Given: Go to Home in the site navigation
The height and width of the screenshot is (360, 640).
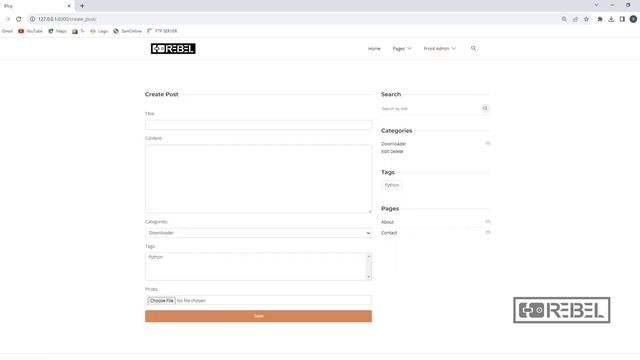Looking at the screenshot, I should pos(374,49).
